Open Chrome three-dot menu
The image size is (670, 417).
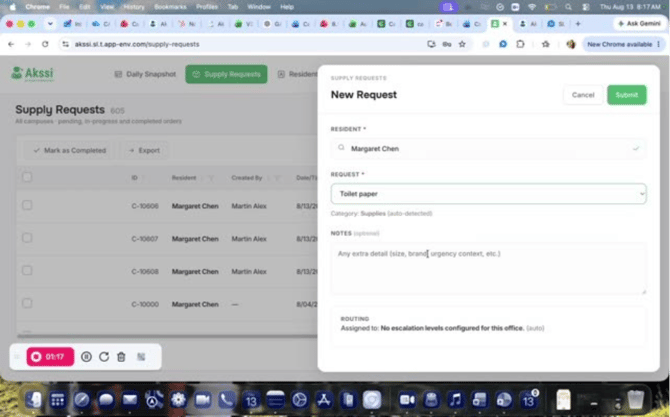[x=658, y=44]
